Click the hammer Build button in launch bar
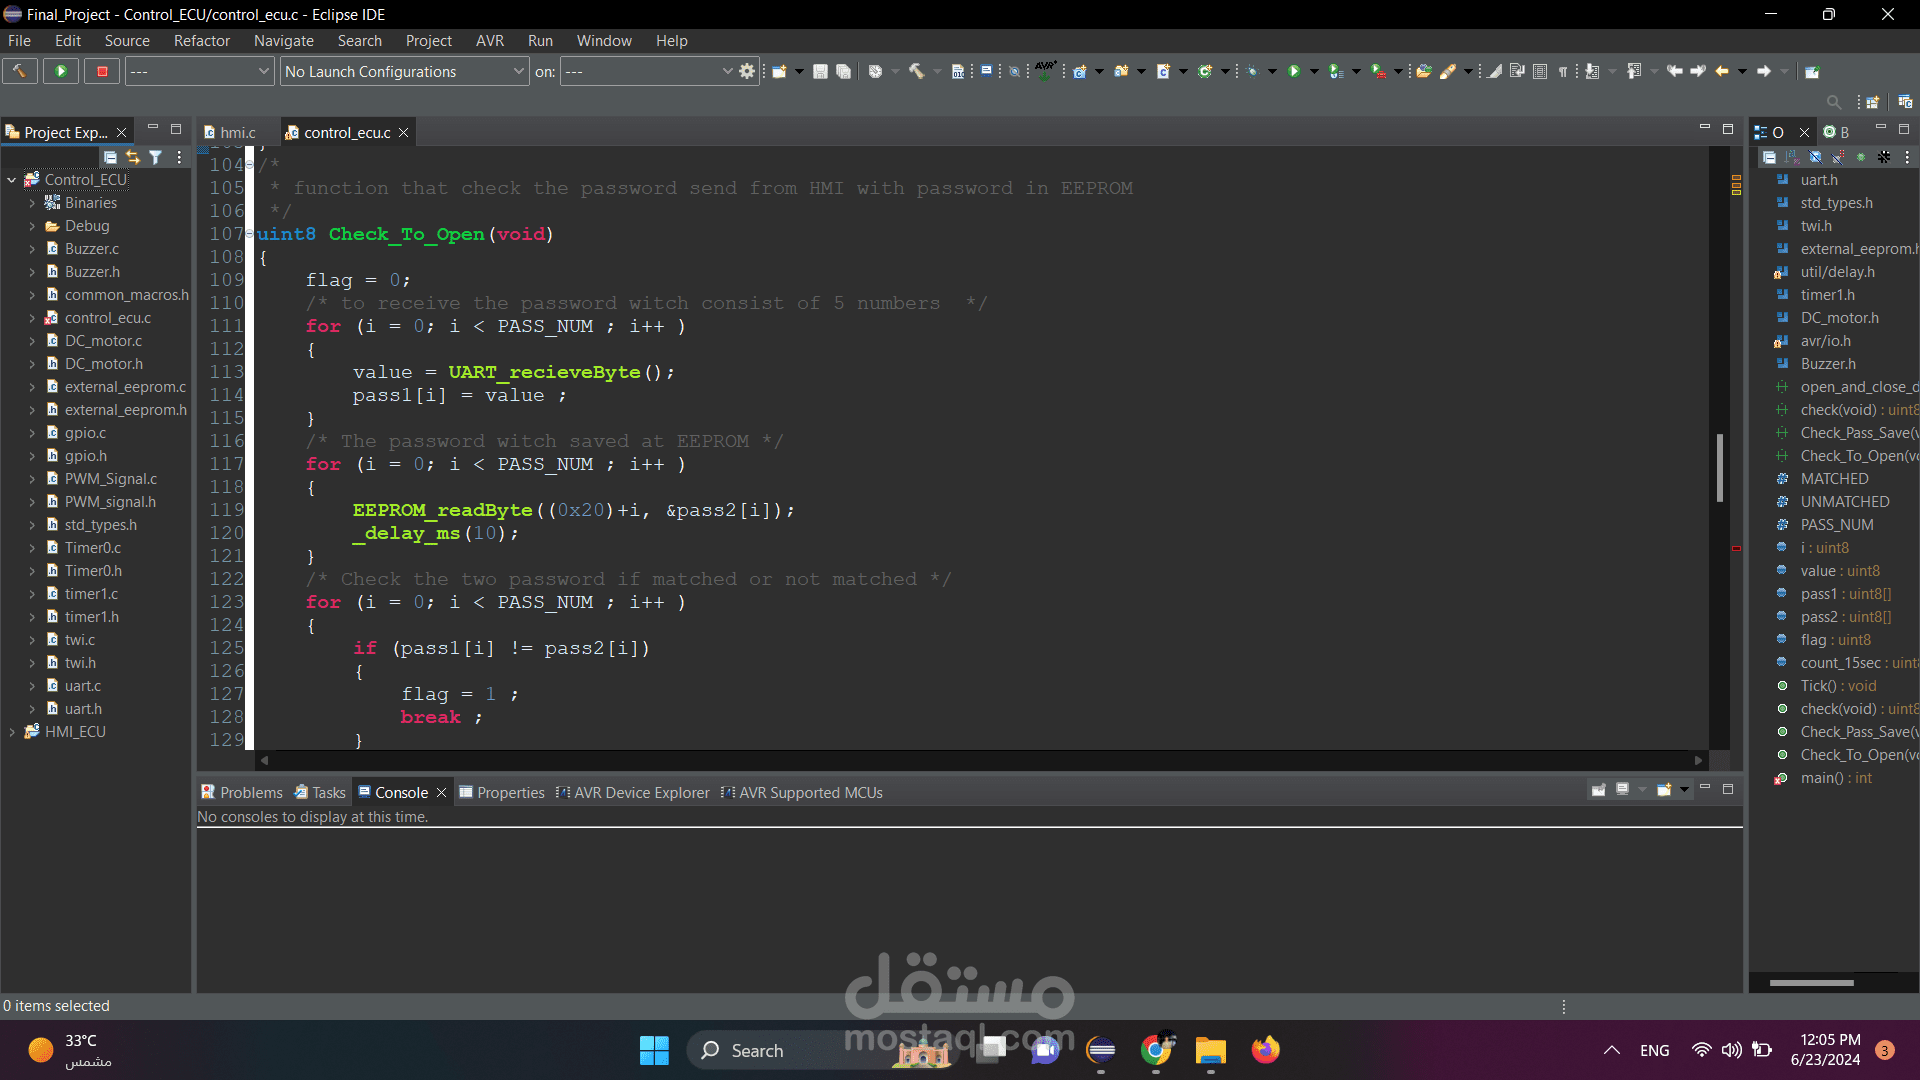Viewport: 1920px width, 1080px height. tap(19, 71)
